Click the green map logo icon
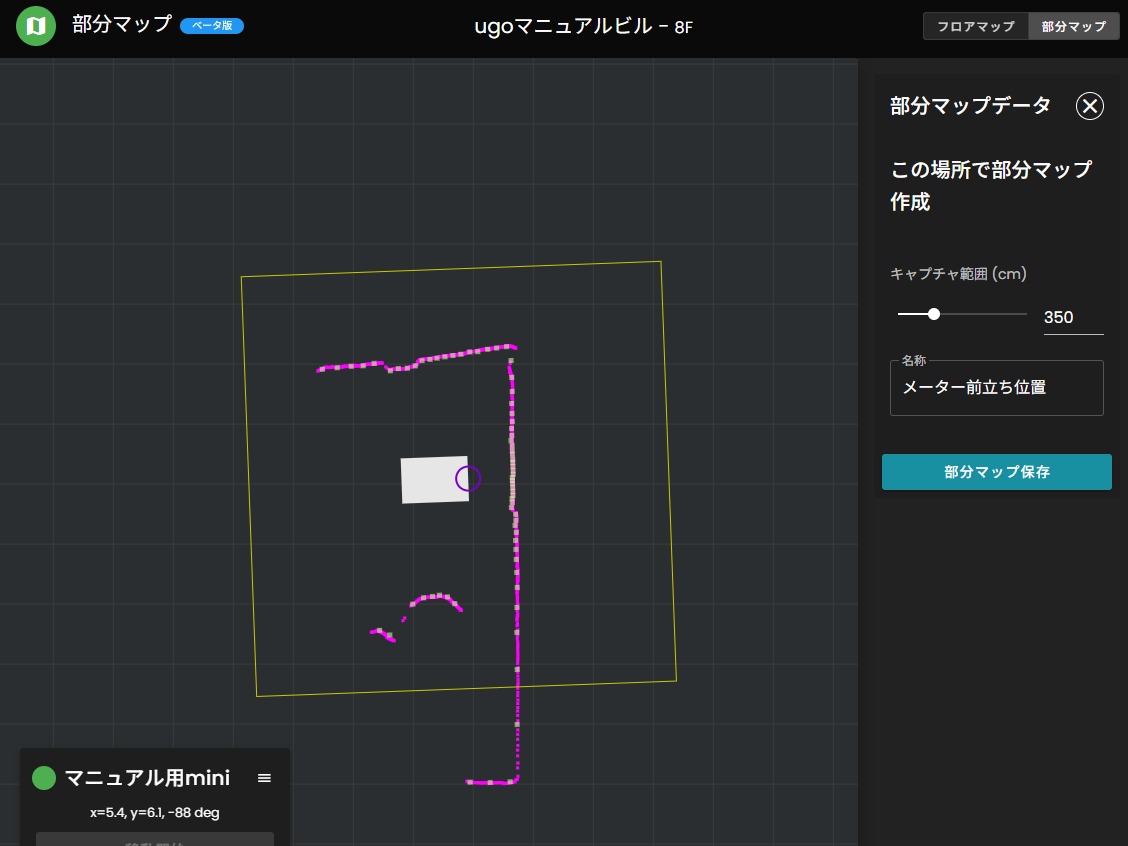Screen dimensions: 1128x846 pyautogui.click(x=36, y=26)
